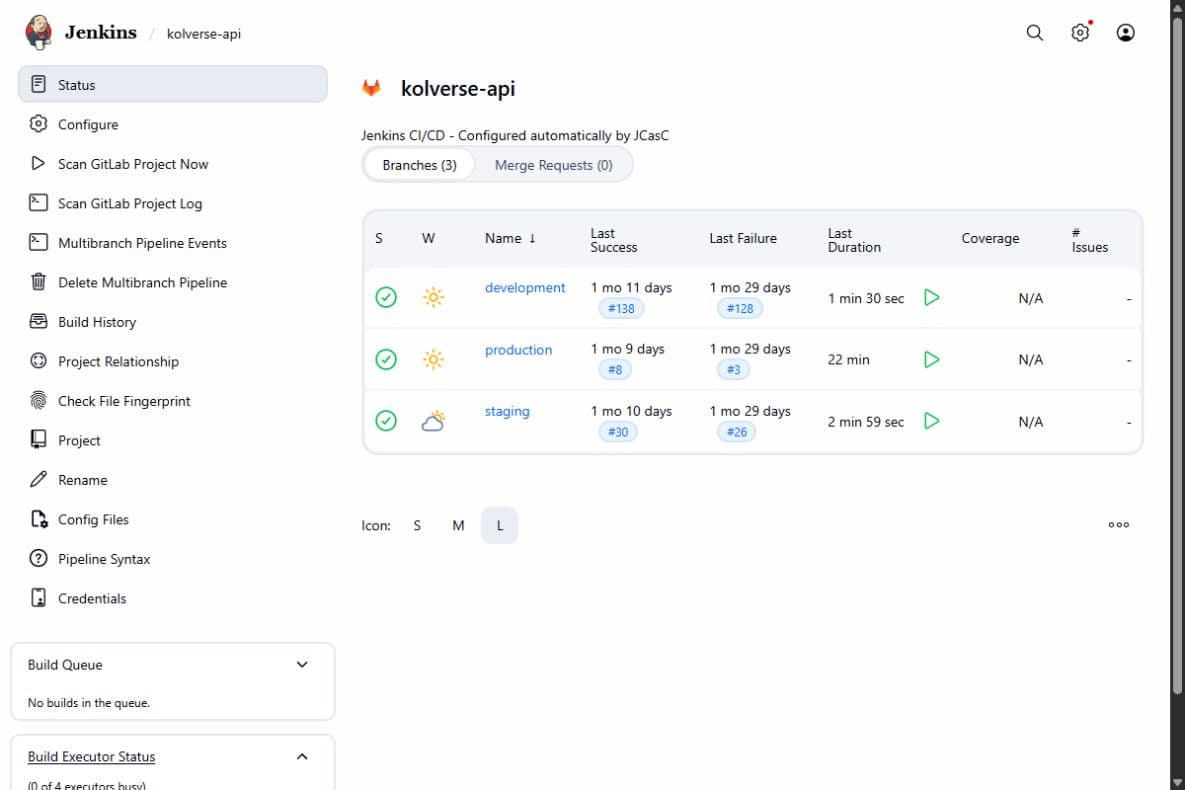Viewport: 1185px width, 790px height.
Task: Open failed build #128 badge
Action: (740, 308)
